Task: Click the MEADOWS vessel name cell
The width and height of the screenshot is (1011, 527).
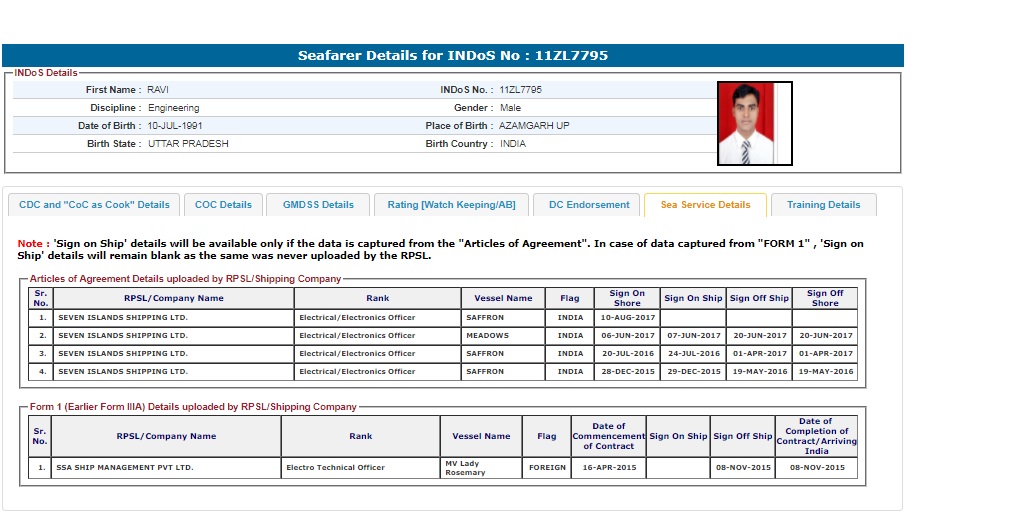Action: coord(487,336)
